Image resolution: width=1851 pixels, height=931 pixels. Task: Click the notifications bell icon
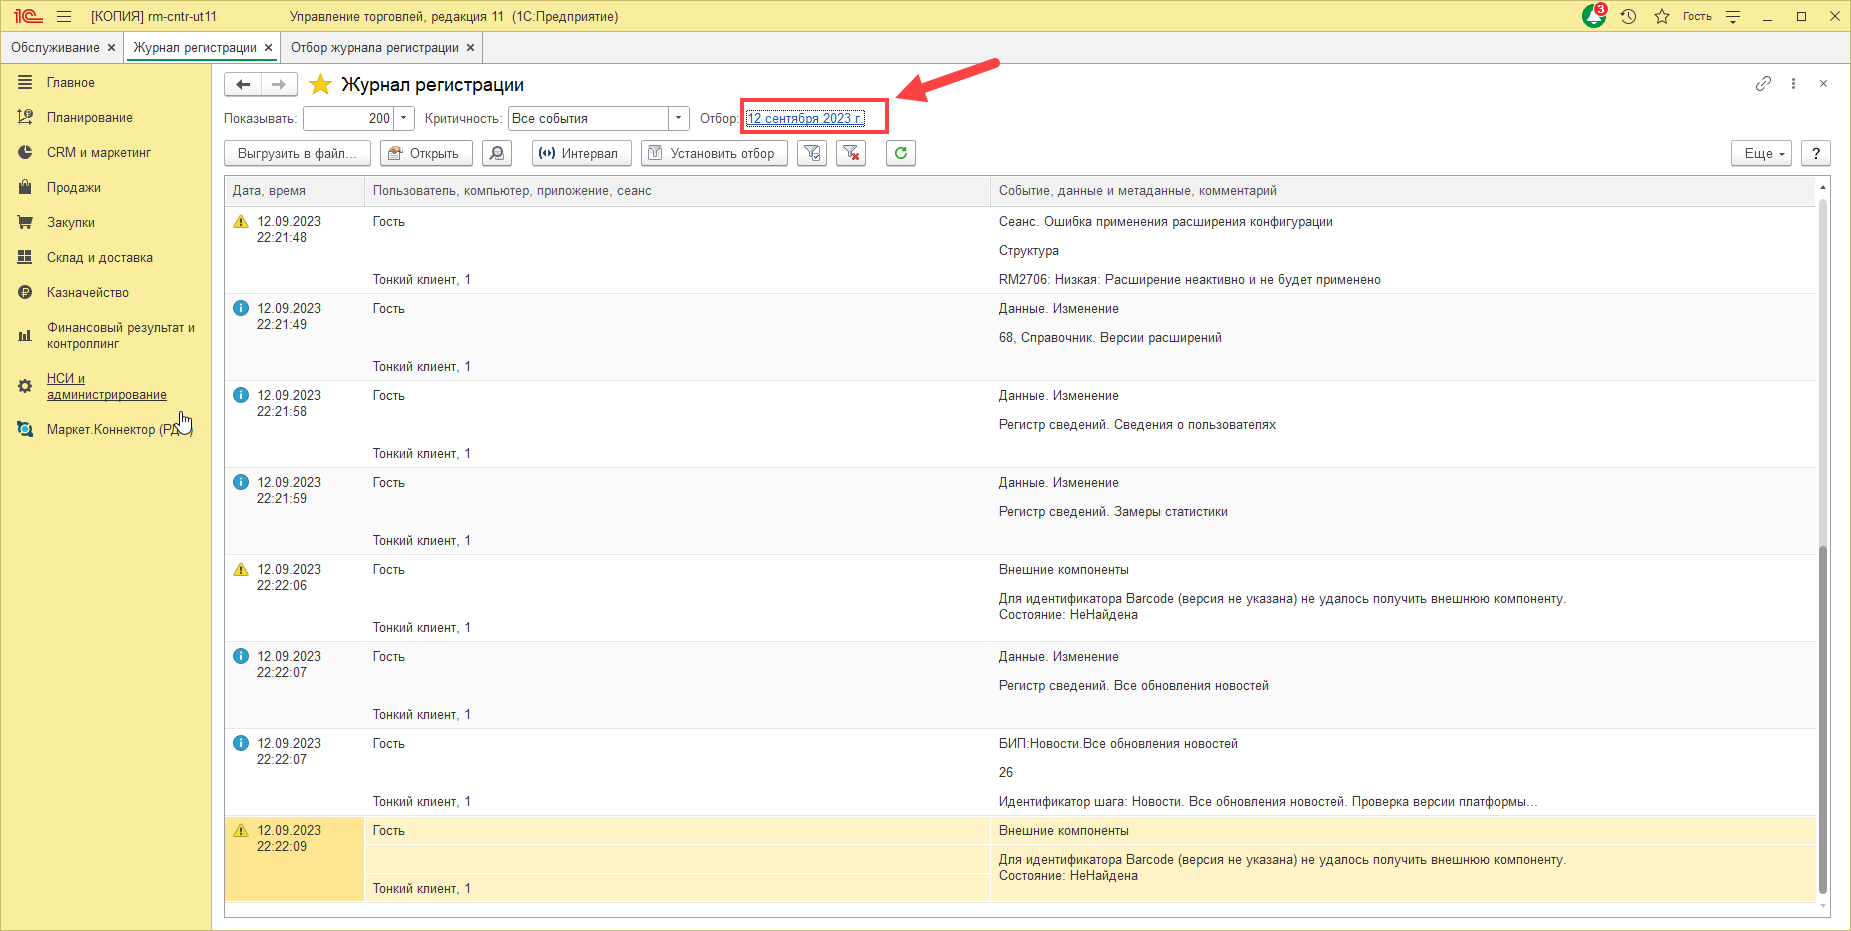tap(1593, 16)
